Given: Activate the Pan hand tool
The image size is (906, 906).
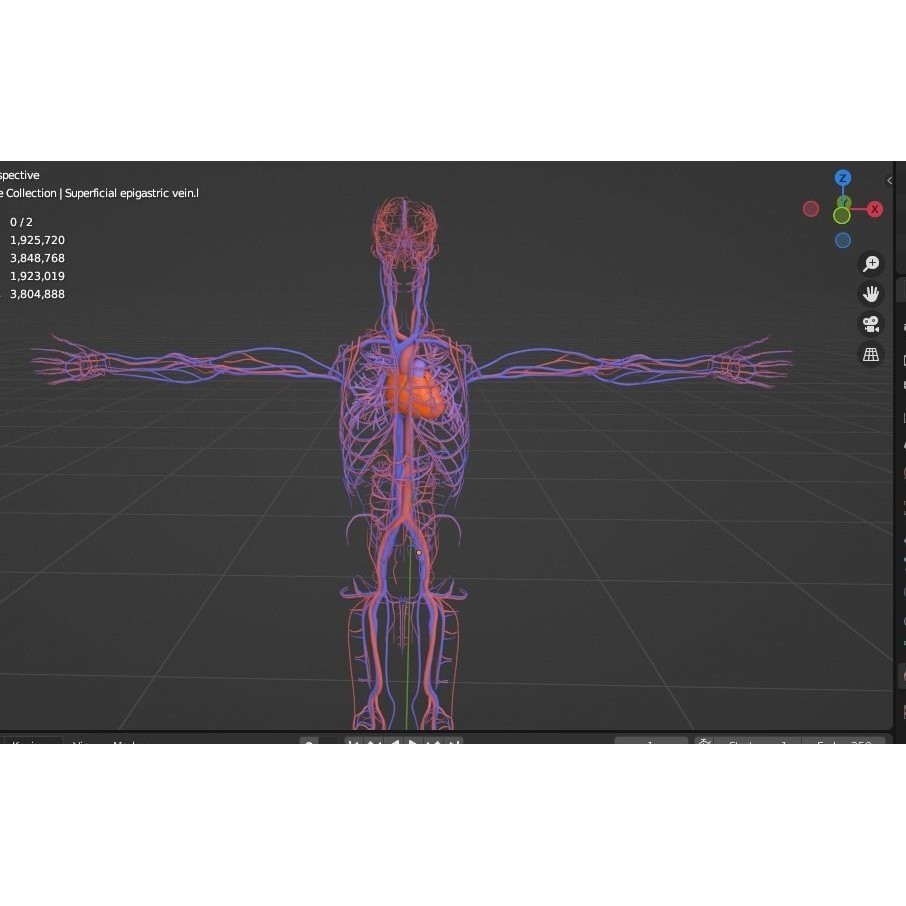Looking at the screenshot, I should pyautogui.click(x=870, y=293).
